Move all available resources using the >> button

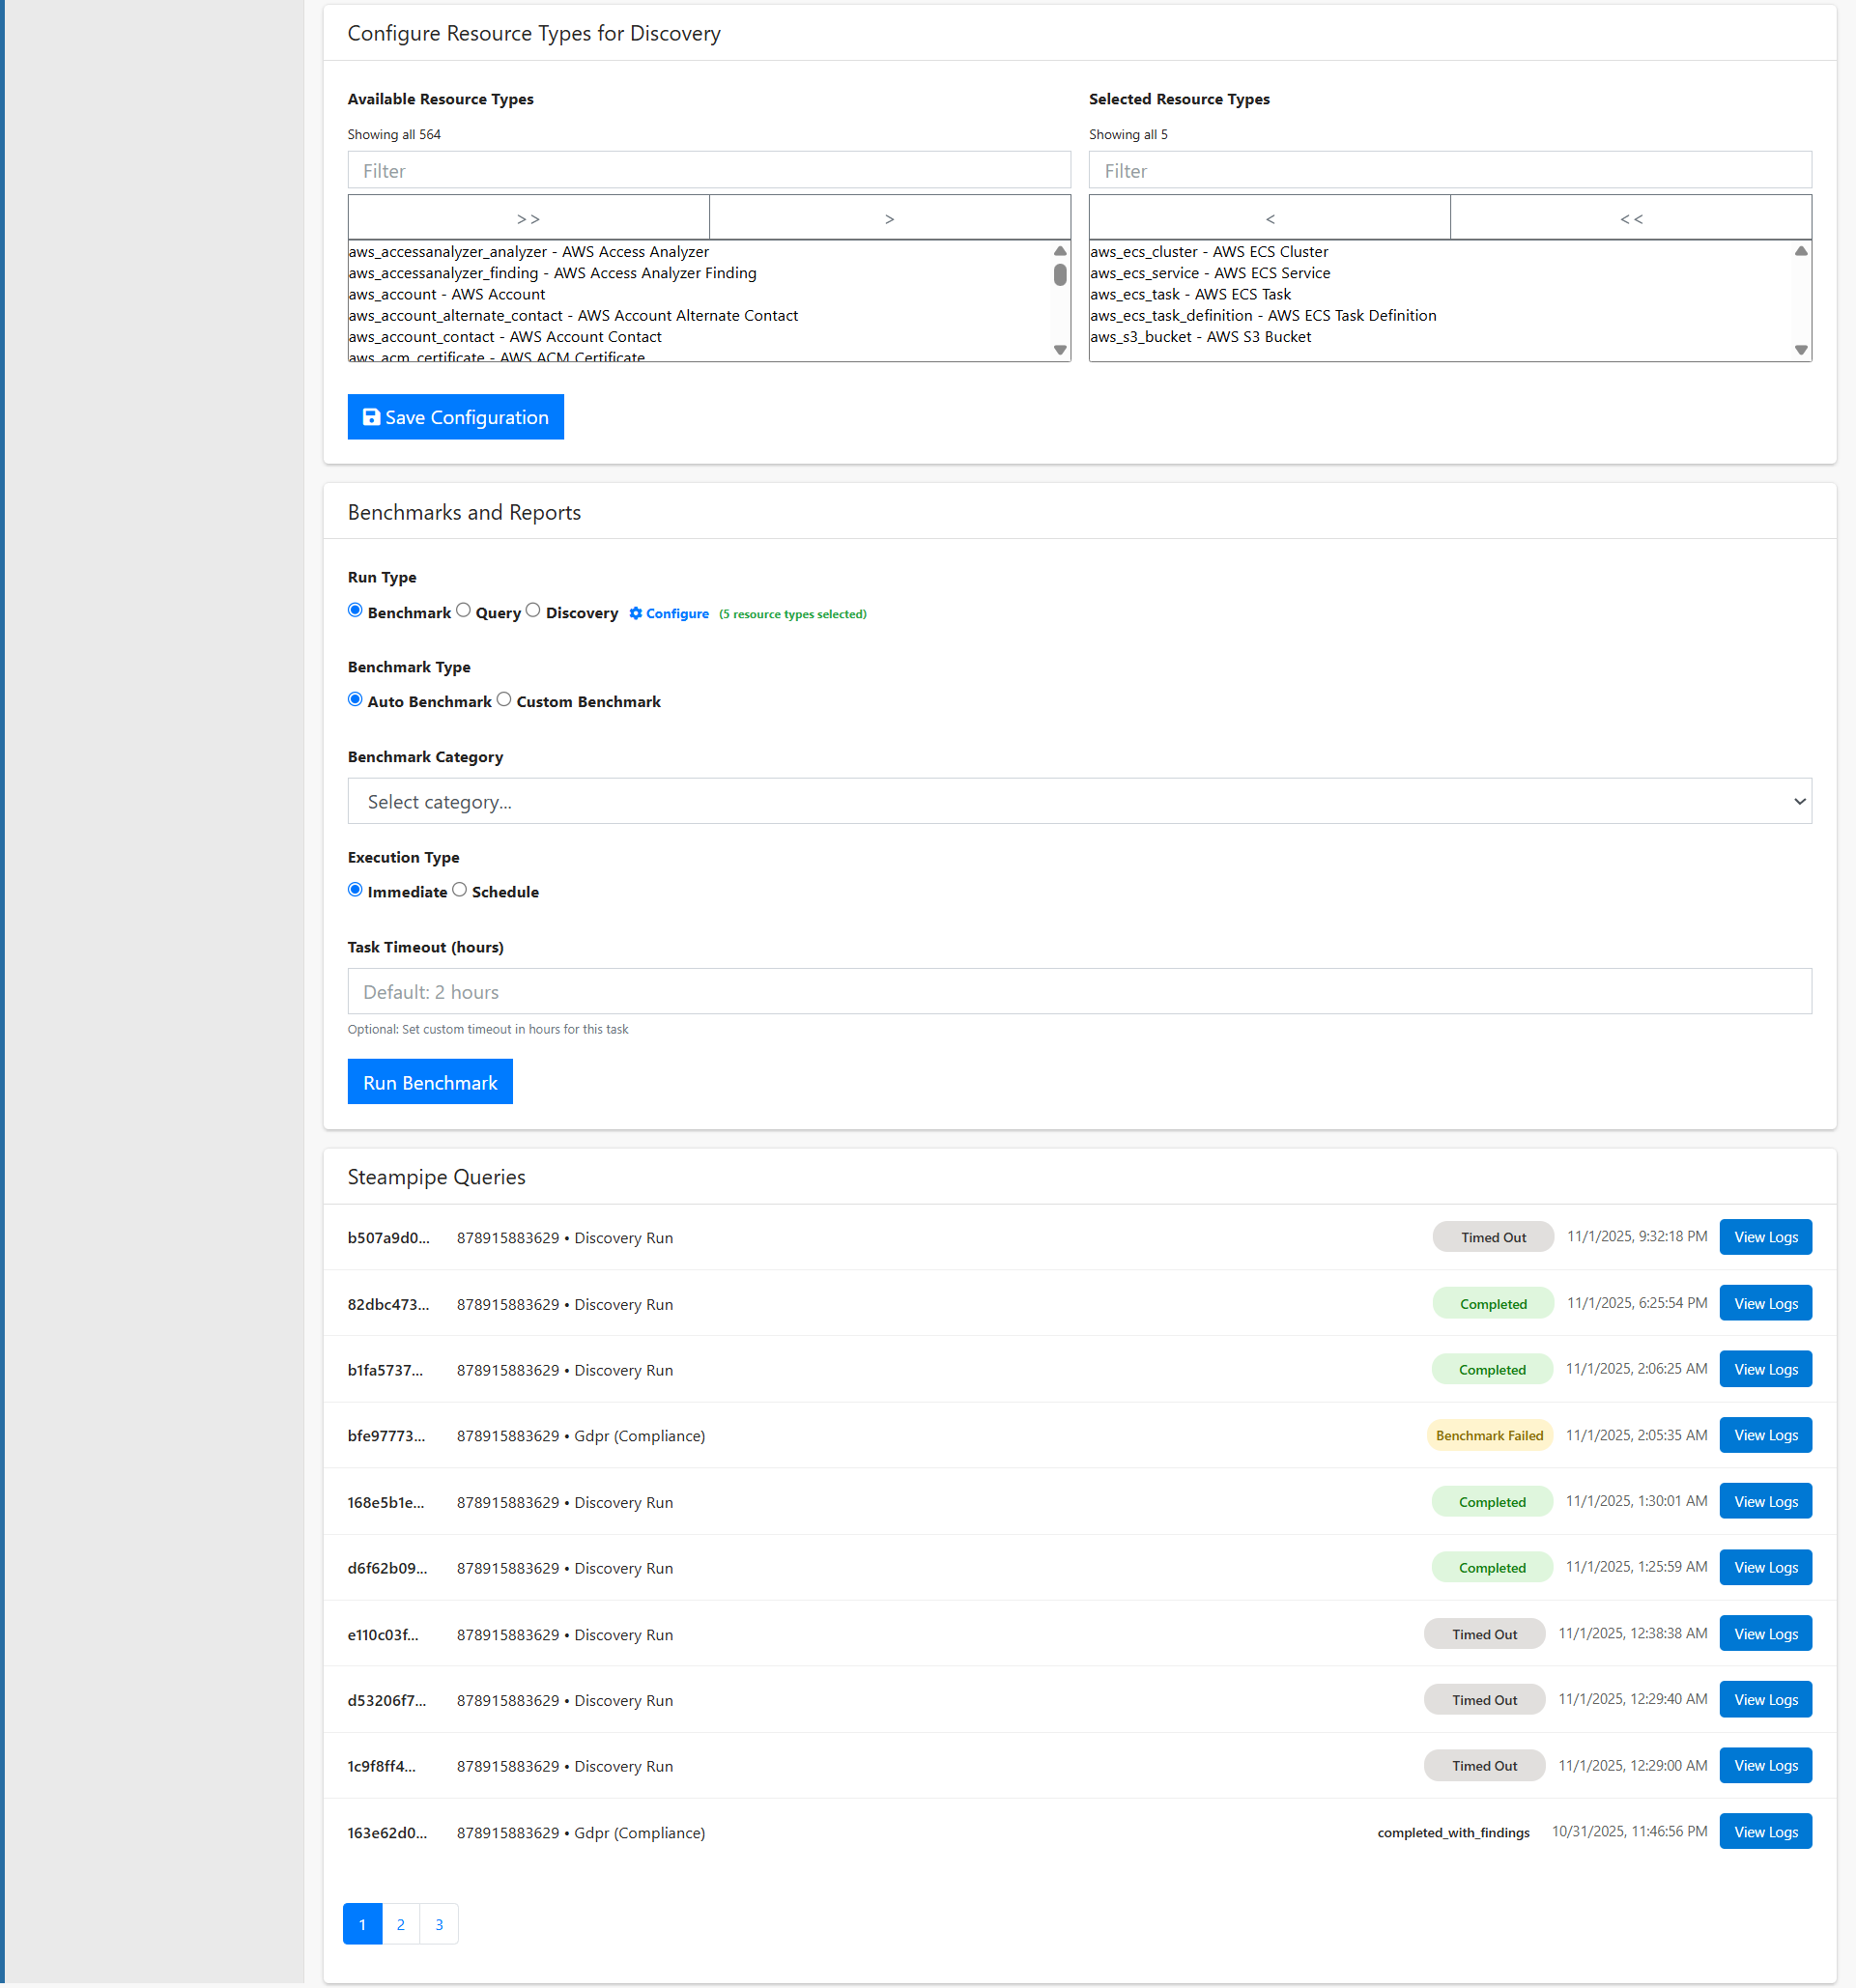528,217
